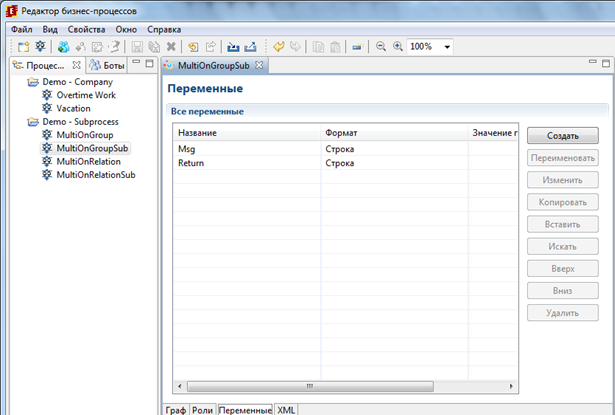The image size is (615, 415).
Task: Close the Процессы view tab
Action: pos(76,65)
